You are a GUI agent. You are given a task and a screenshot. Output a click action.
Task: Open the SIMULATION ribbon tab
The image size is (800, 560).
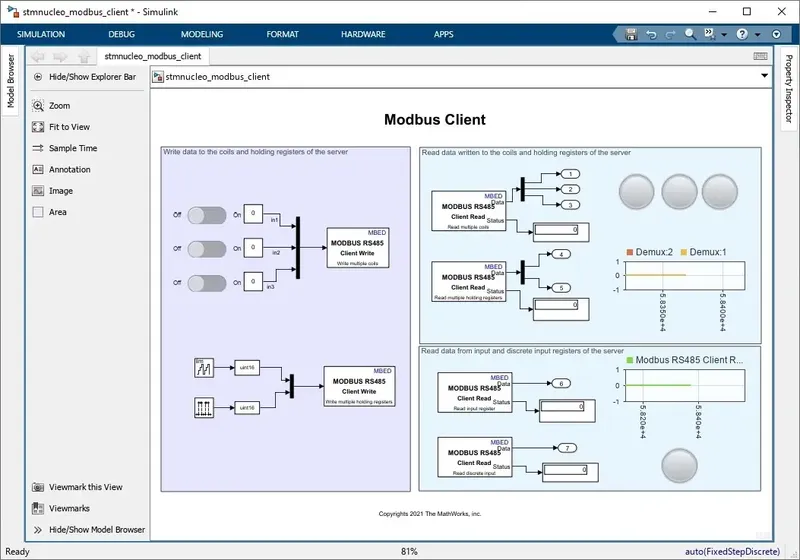41,34
